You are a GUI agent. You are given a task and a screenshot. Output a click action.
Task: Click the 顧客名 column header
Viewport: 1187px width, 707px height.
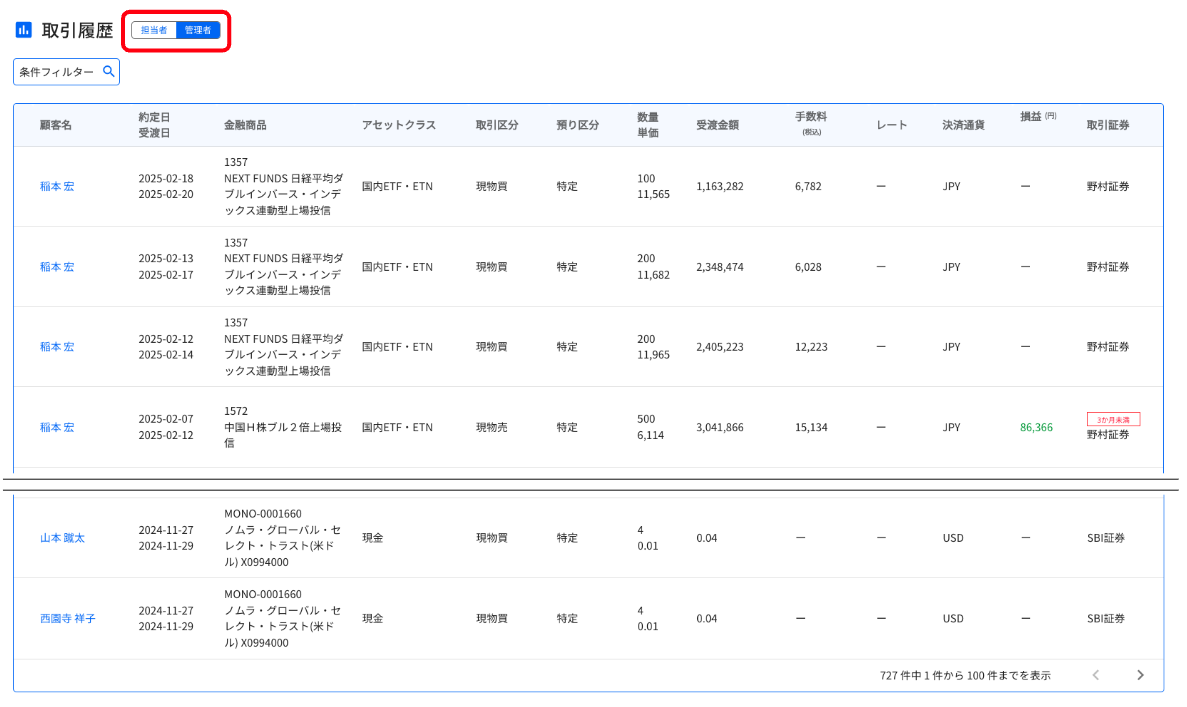56,125
